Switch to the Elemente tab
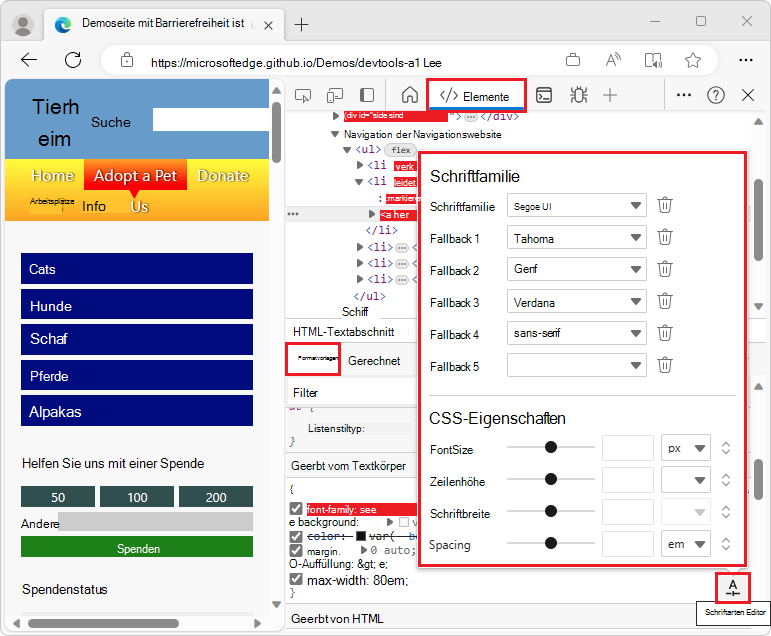 pos(475,95)
